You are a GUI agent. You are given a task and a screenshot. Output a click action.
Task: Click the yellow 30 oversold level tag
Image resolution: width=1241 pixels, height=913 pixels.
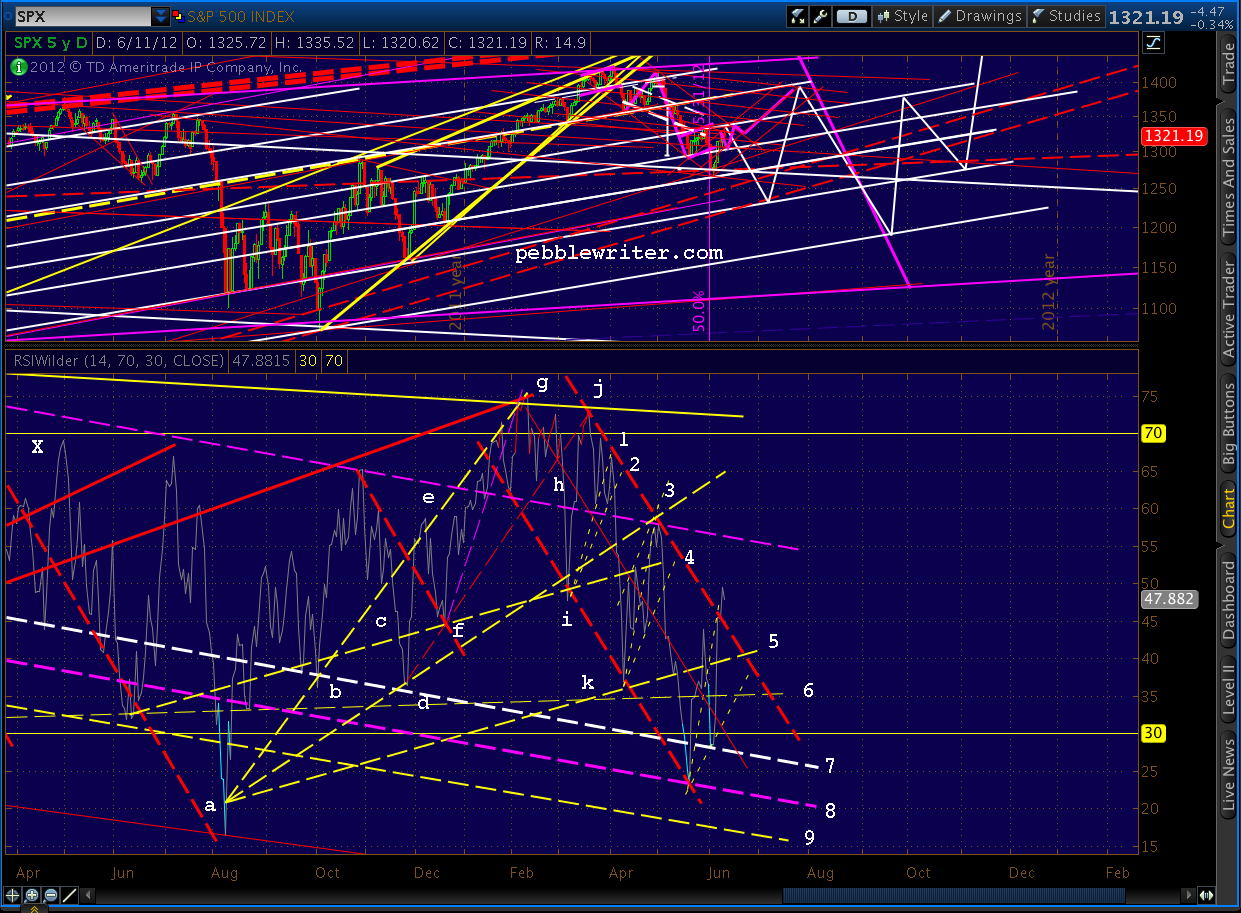coord(1155,733)
